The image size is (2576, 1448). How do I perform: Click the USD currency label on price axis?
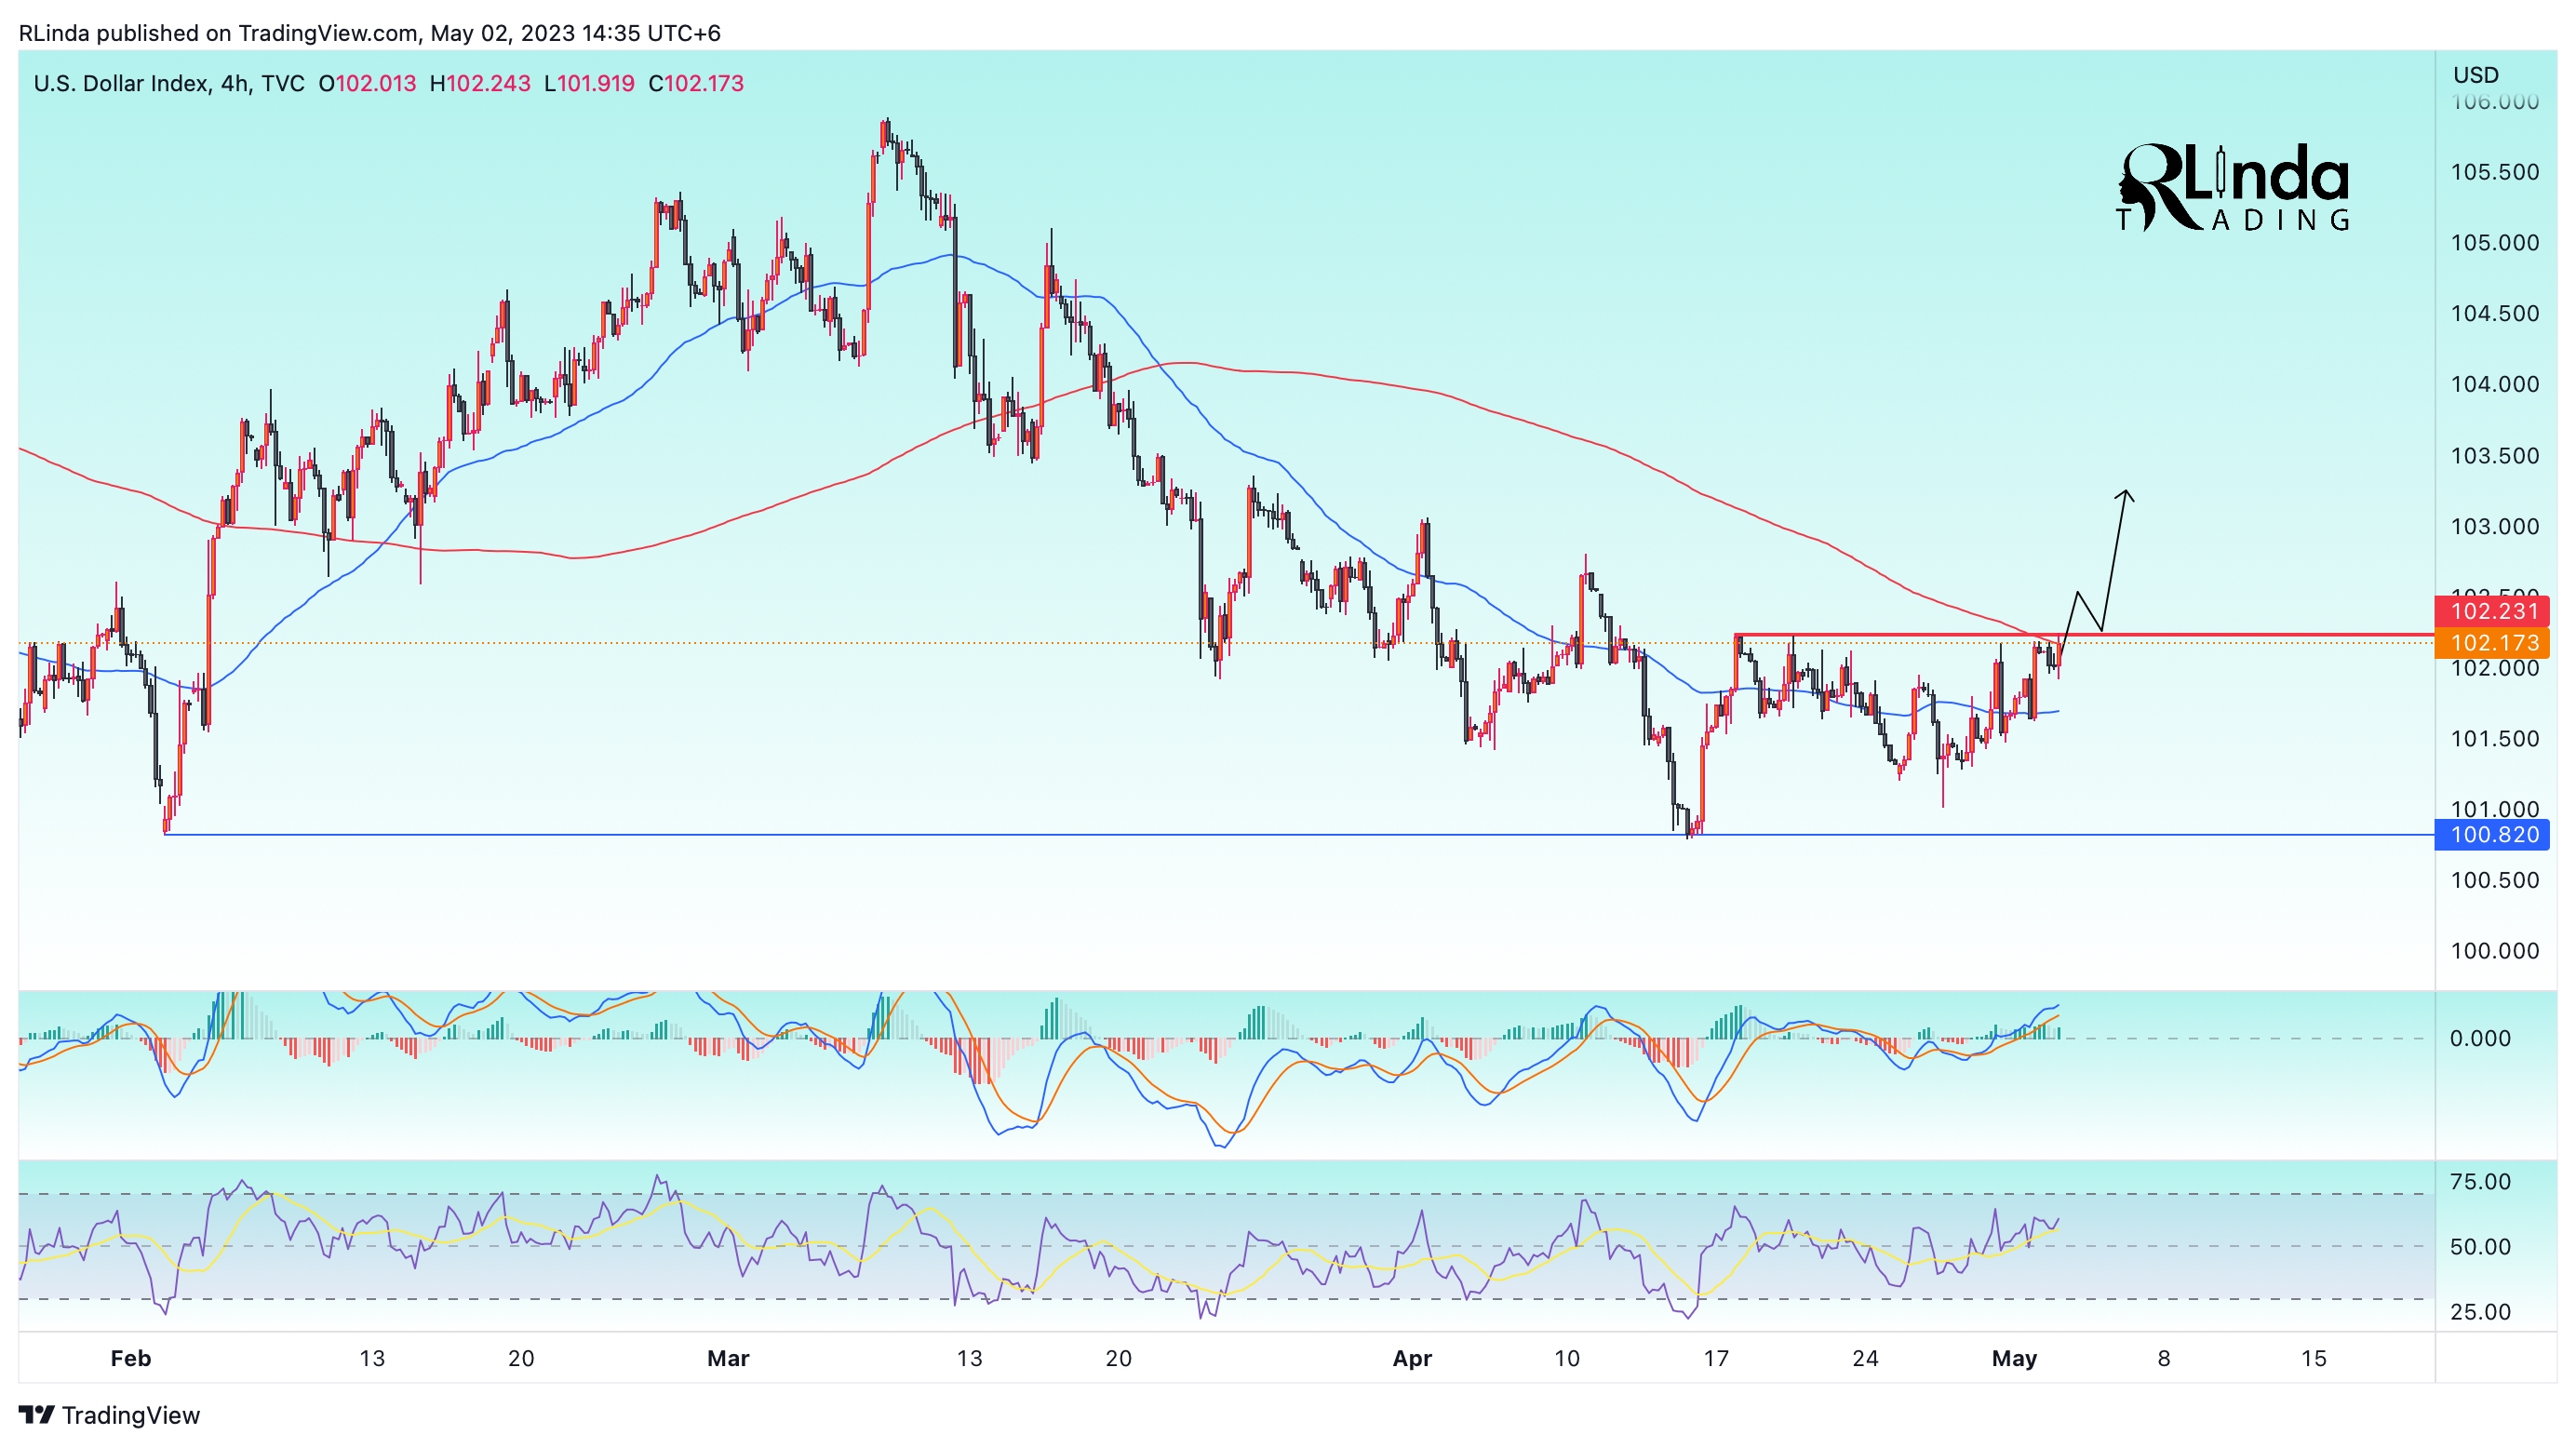[2476, 75]
